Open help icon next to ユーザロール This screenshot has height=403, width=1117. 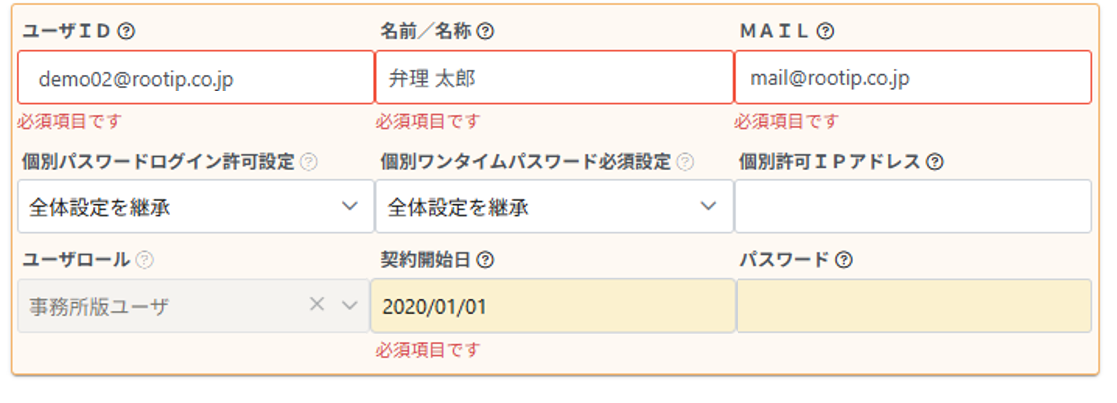[145, 261]
